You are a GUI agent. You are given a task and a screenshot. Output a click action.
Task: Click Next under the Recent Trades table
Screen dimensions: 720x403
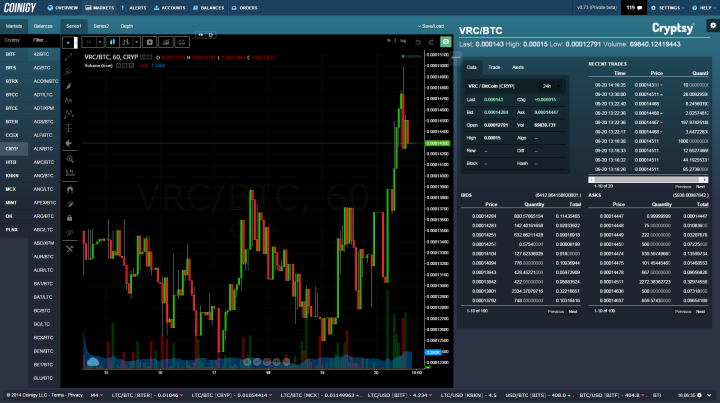701,186
